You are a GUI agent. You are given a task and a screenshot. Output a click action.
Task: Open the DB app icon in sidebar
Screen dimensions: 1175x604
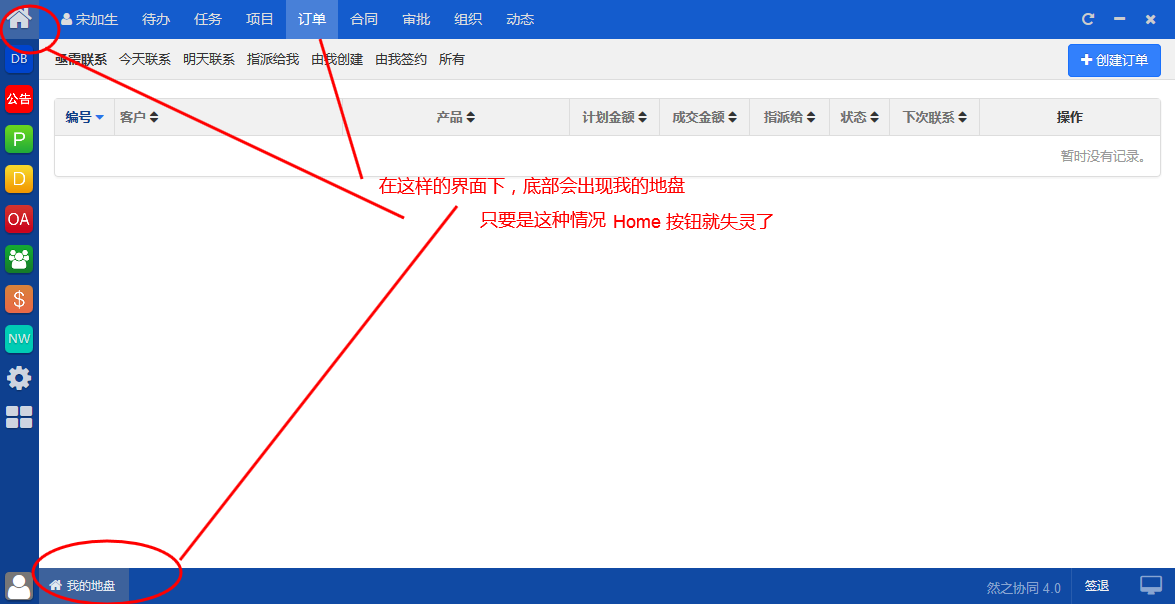[19, 59]
